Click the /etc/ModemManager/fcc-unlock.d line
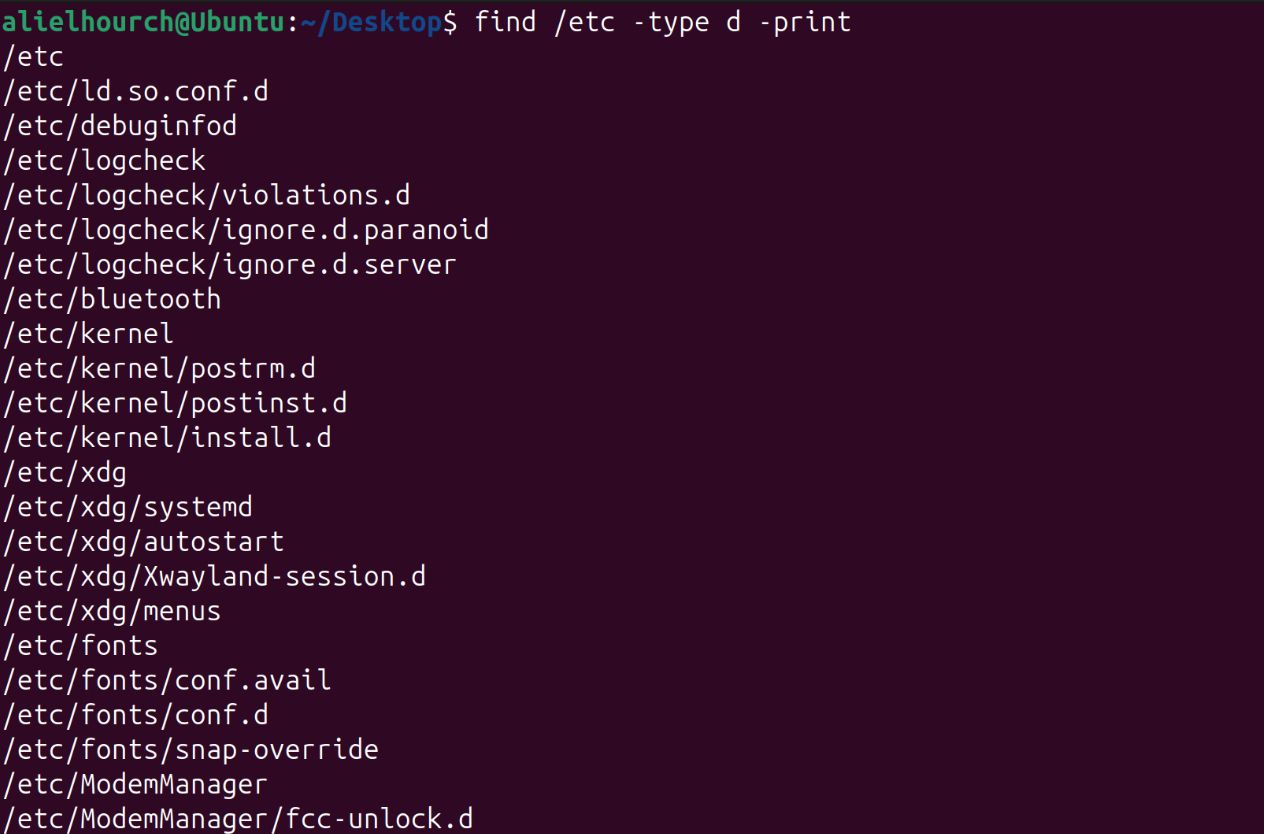 pos(238,819)
